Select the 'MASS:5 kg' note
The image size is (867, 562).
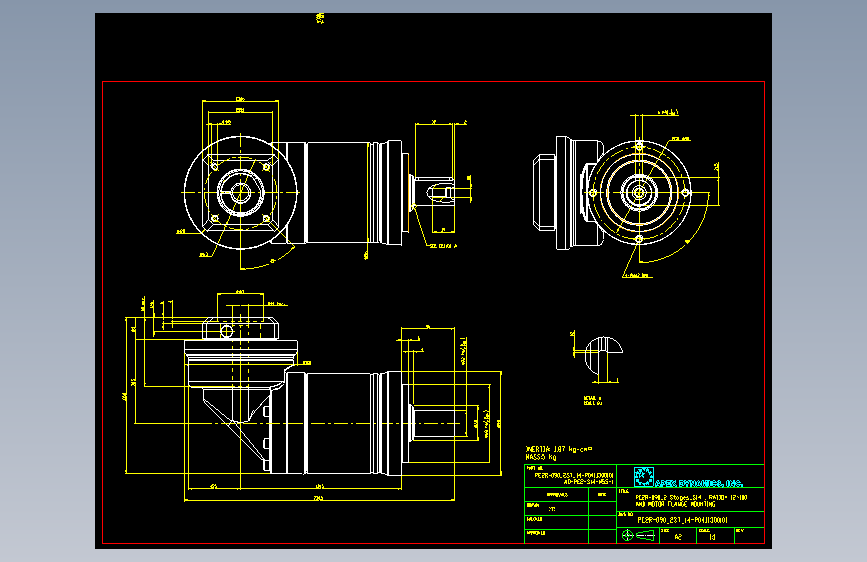541,457
